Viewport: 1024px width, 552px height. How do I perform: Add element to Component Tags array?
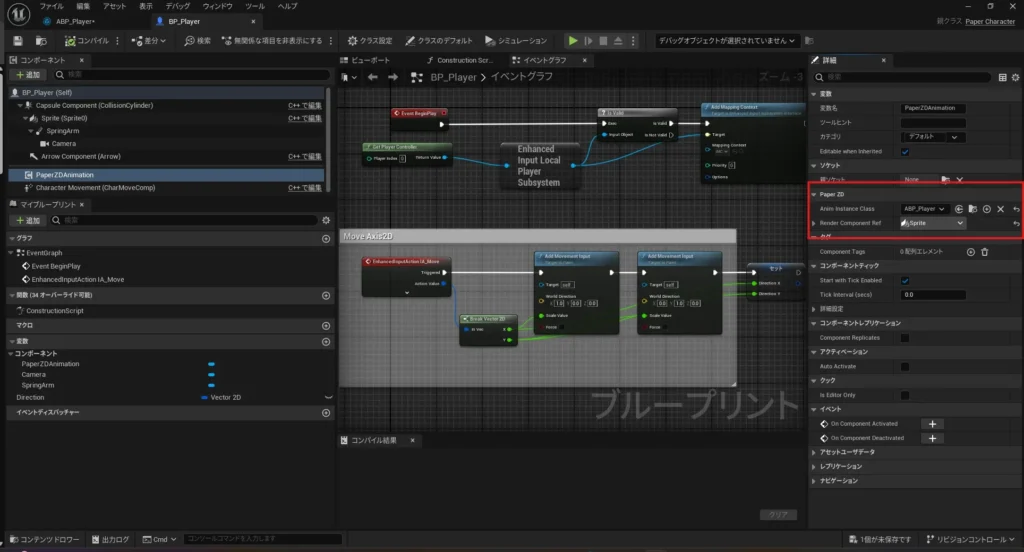970,252
